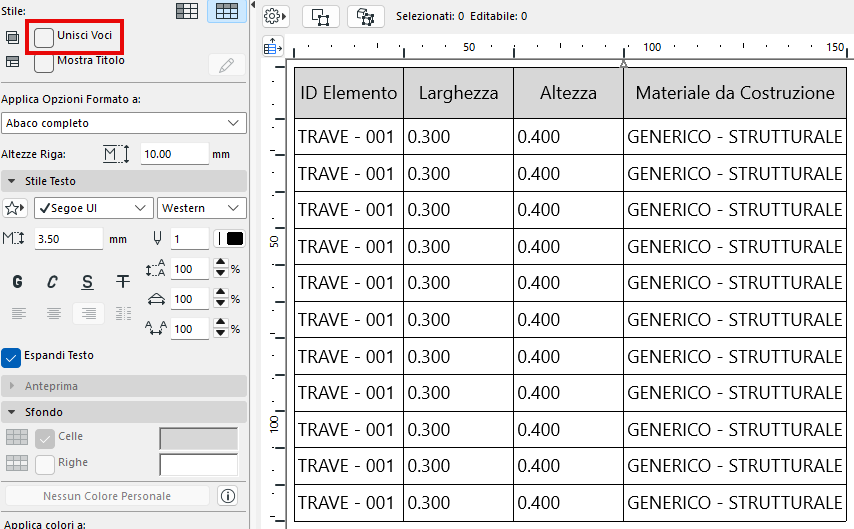This screenshot has width=854, height=529.
Task: Click the merge items icon beside Unisci Voci
Action: click(x=13, y=37)
